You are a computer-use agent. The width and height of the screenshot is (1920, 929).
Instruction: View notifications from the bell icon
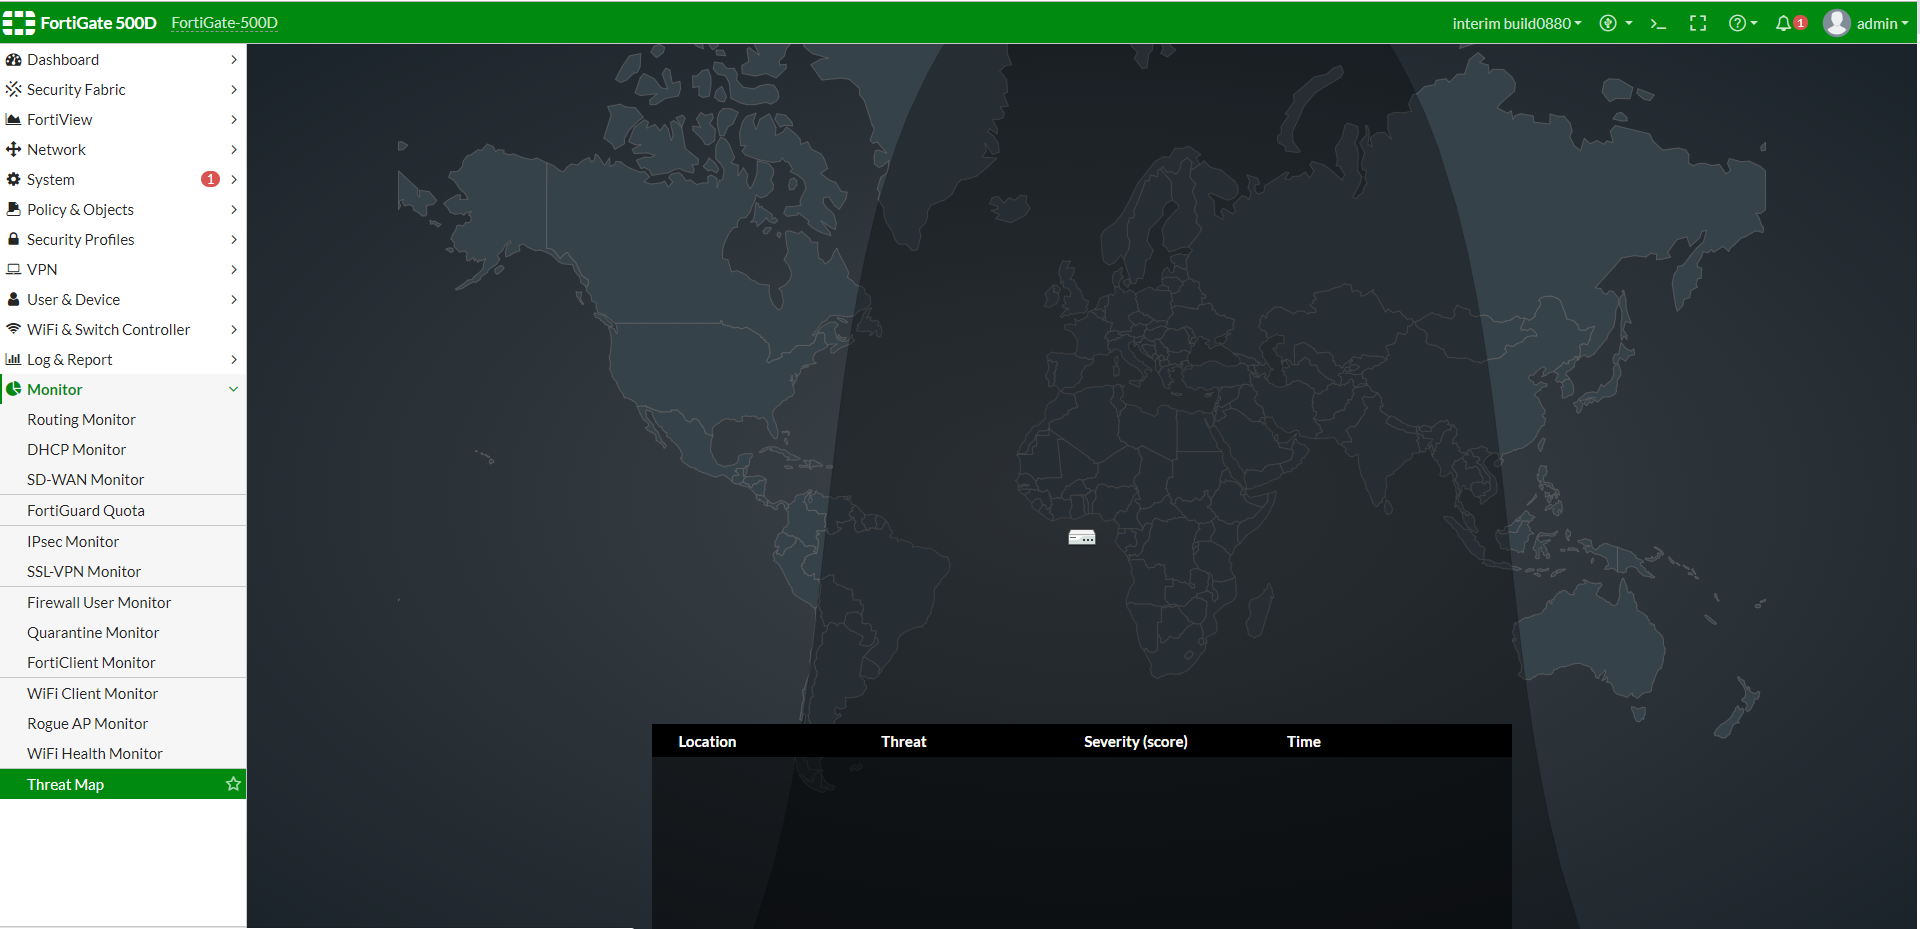point(1790,24)
